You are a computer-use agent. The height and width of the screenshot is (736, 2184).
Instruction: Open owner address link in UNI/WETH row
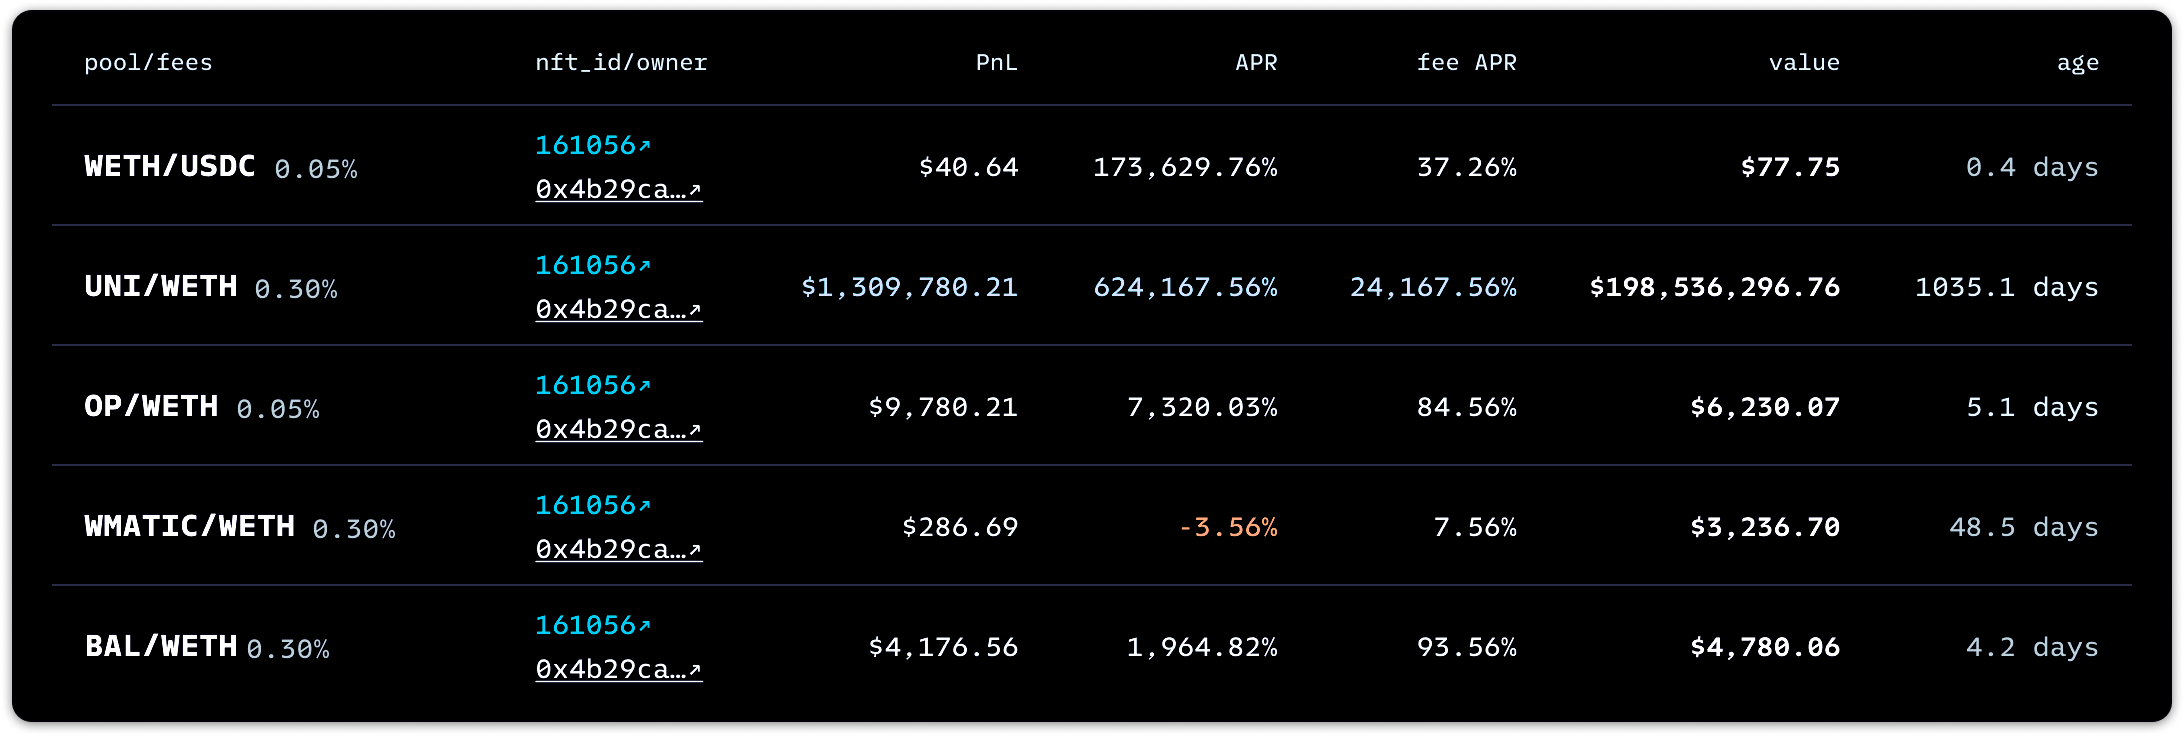(x=618, y=310)
